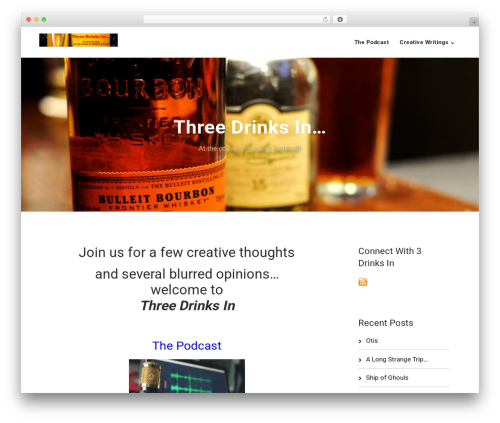
Task: Click the Connect With 3 Drinks In heading
Action: pos(390,257)
